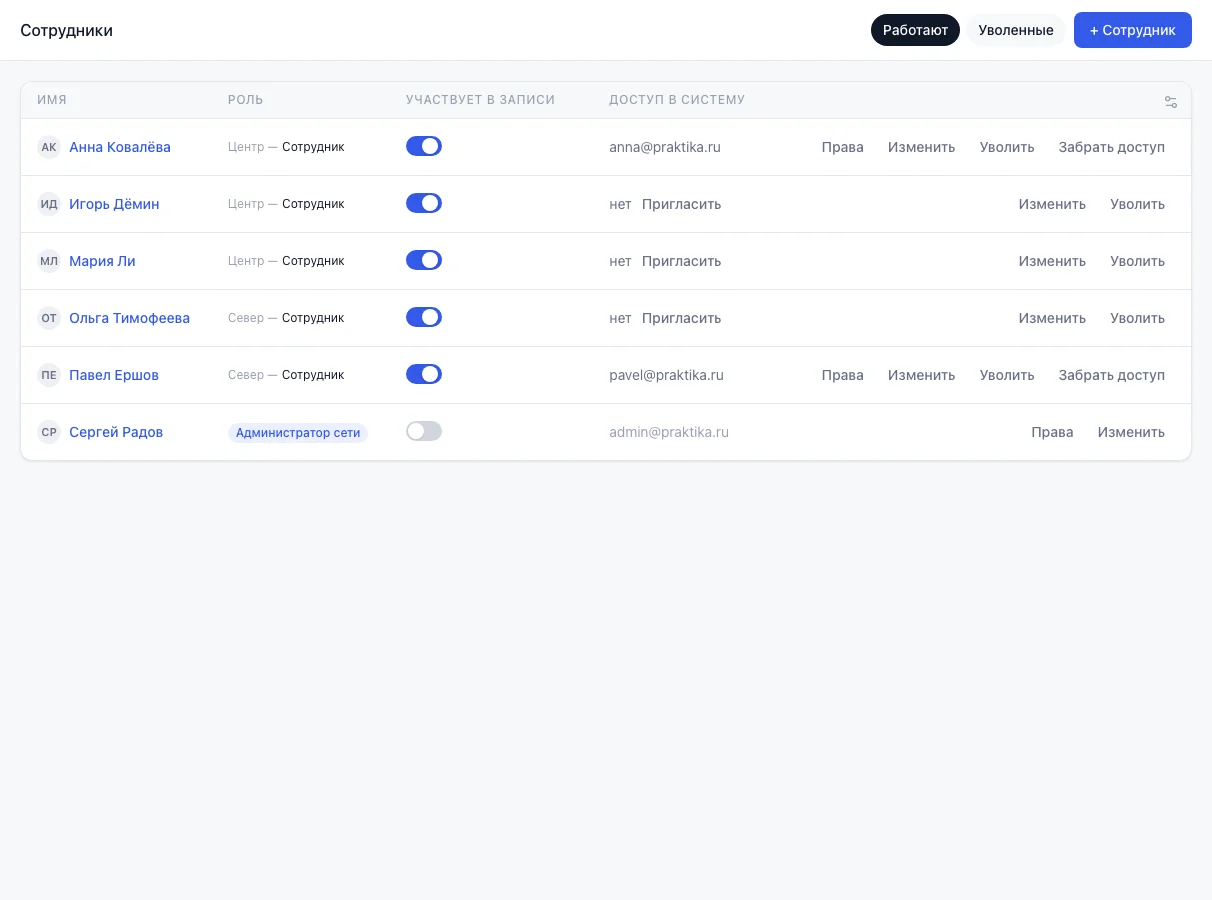The width and height of the screenshot is (1212, 900).
Task: Click the email pavel@praktika.ru
Action: tap(666, 375)
